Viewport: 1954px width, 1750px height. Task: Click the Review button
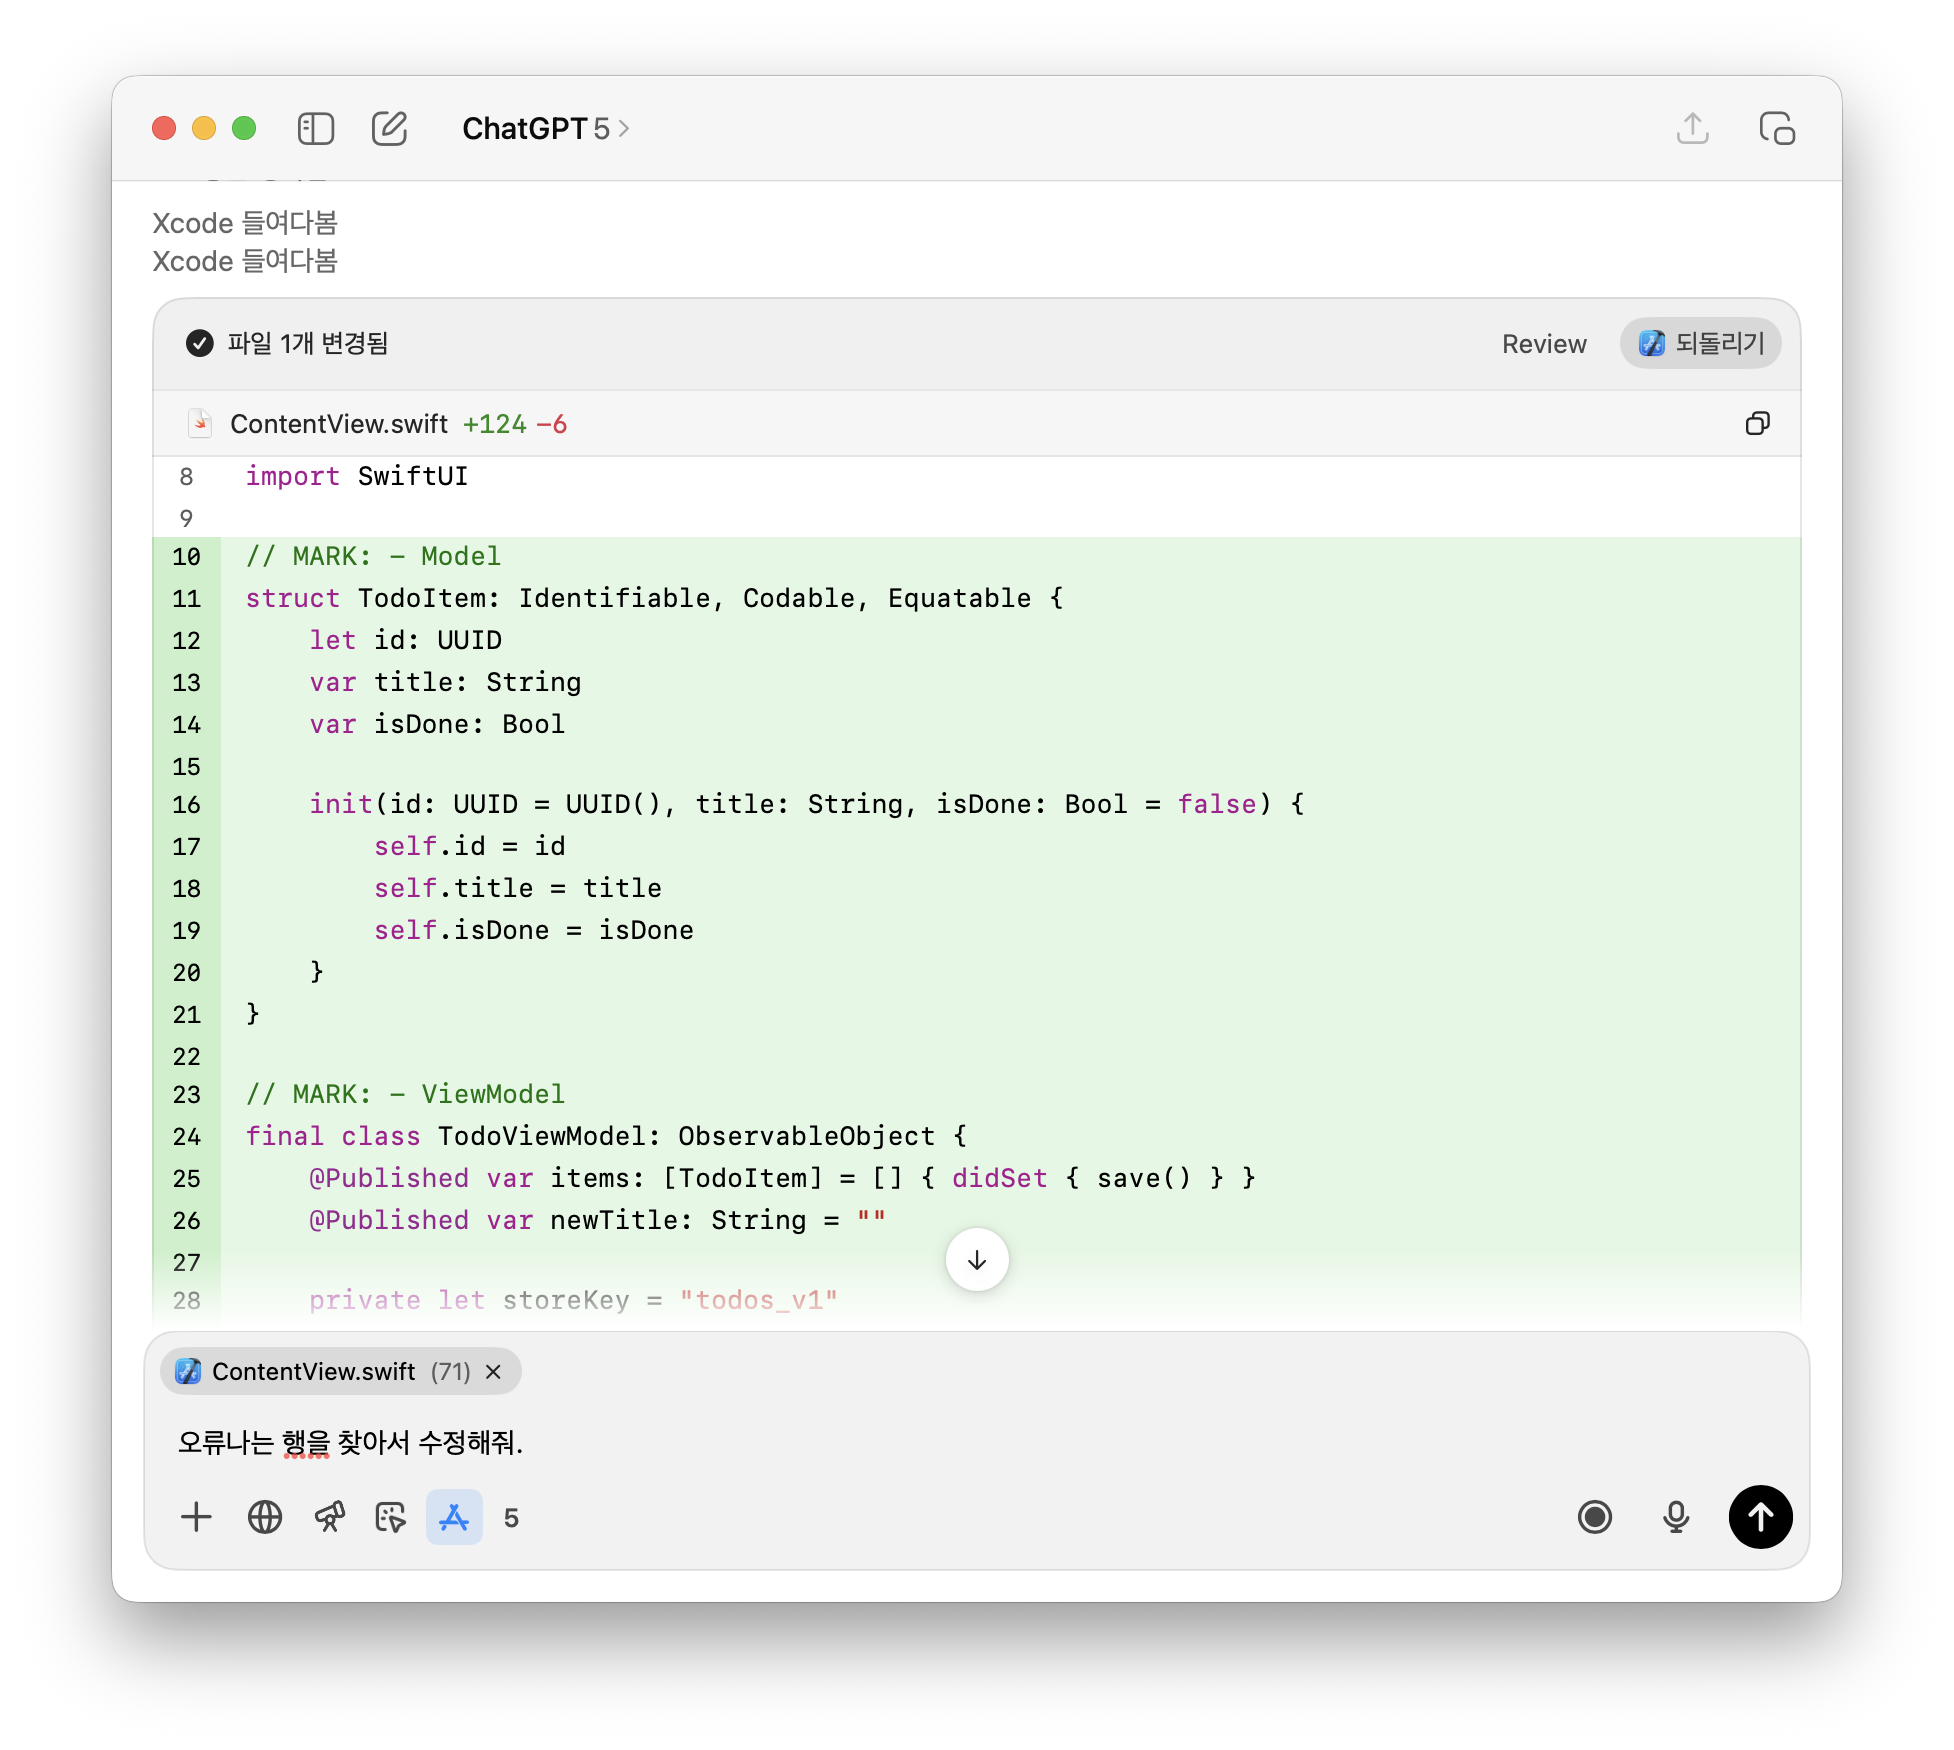[1543, 344]
